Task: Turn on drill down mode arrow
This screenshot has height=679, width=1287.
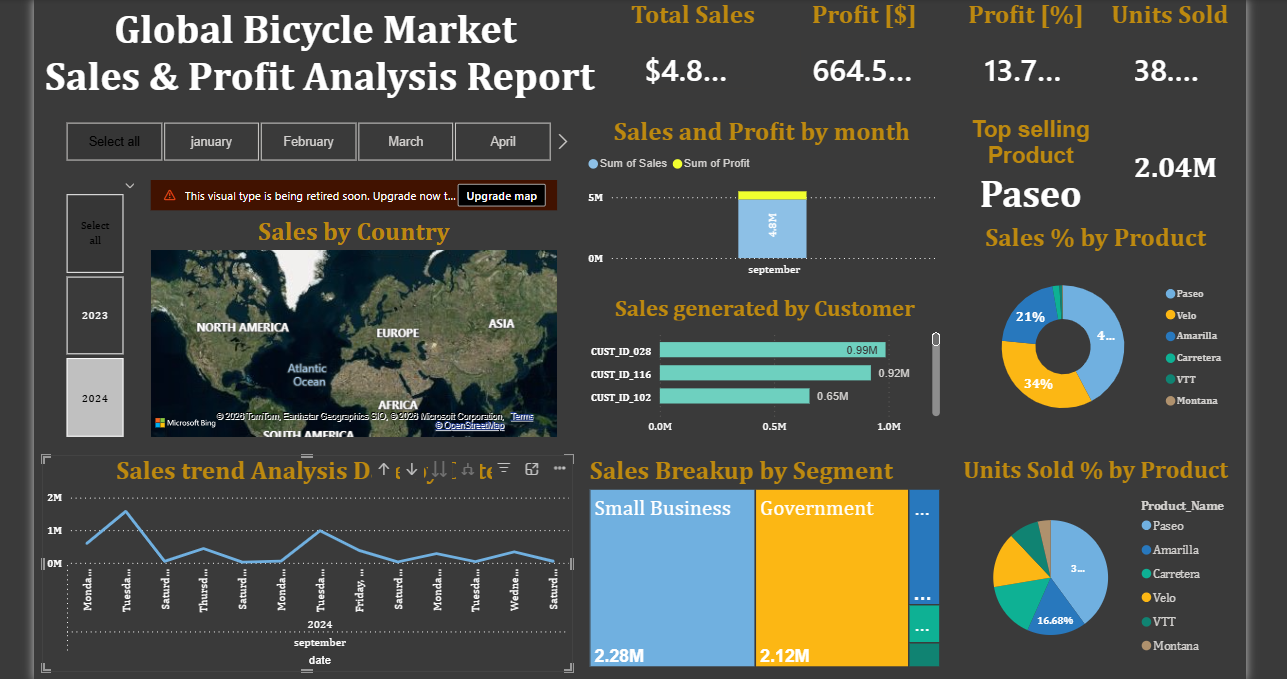Action: coord(411,469)
